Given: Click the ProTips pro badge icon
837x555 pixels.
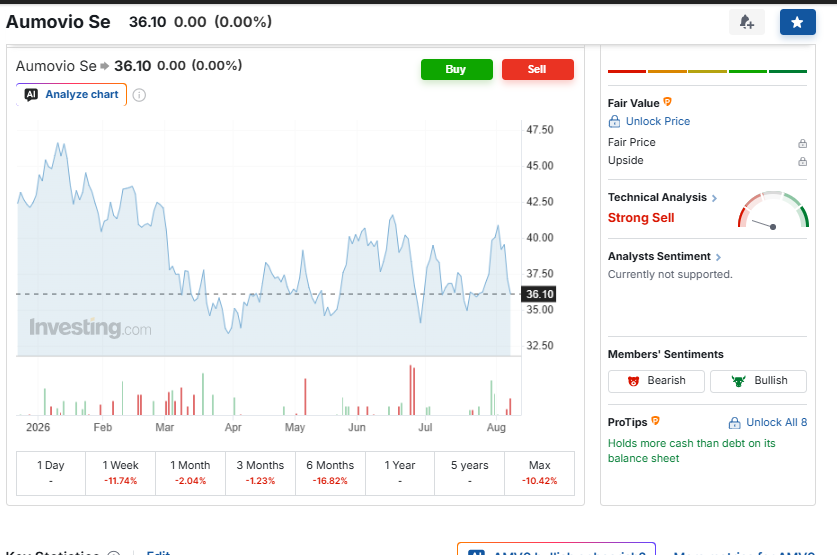Looking at the screenshot, I should [x=656, y=421].
